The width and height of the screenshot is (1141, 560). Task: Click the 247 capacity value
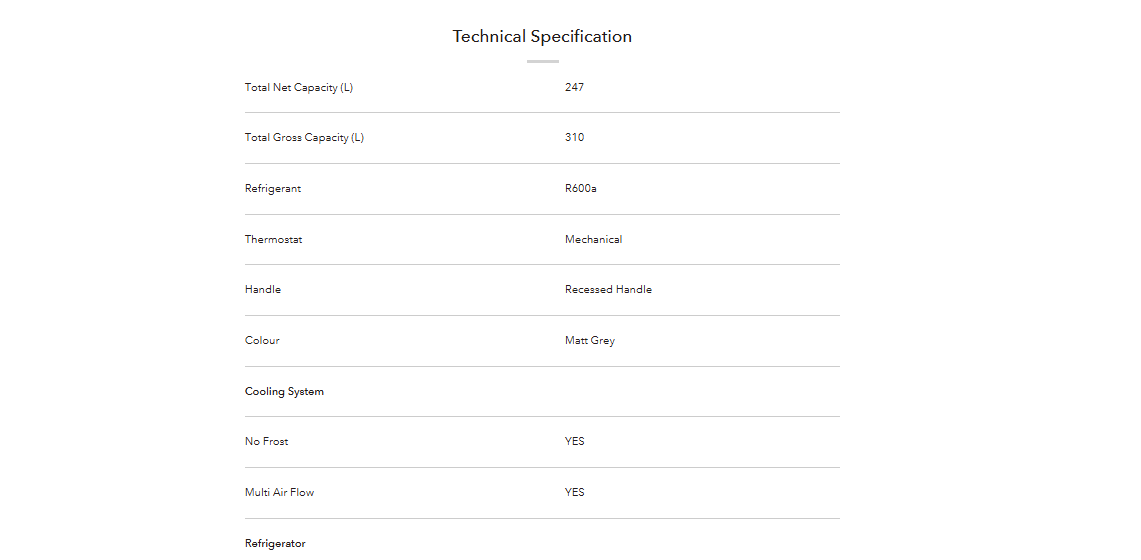point(574,87)
